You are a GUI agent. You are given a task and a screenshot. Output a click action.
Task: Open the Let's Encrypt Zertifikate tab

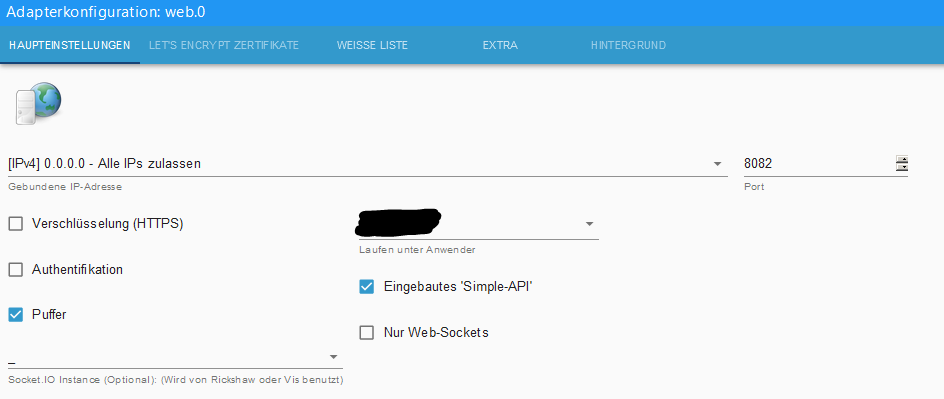click(224, 45)
